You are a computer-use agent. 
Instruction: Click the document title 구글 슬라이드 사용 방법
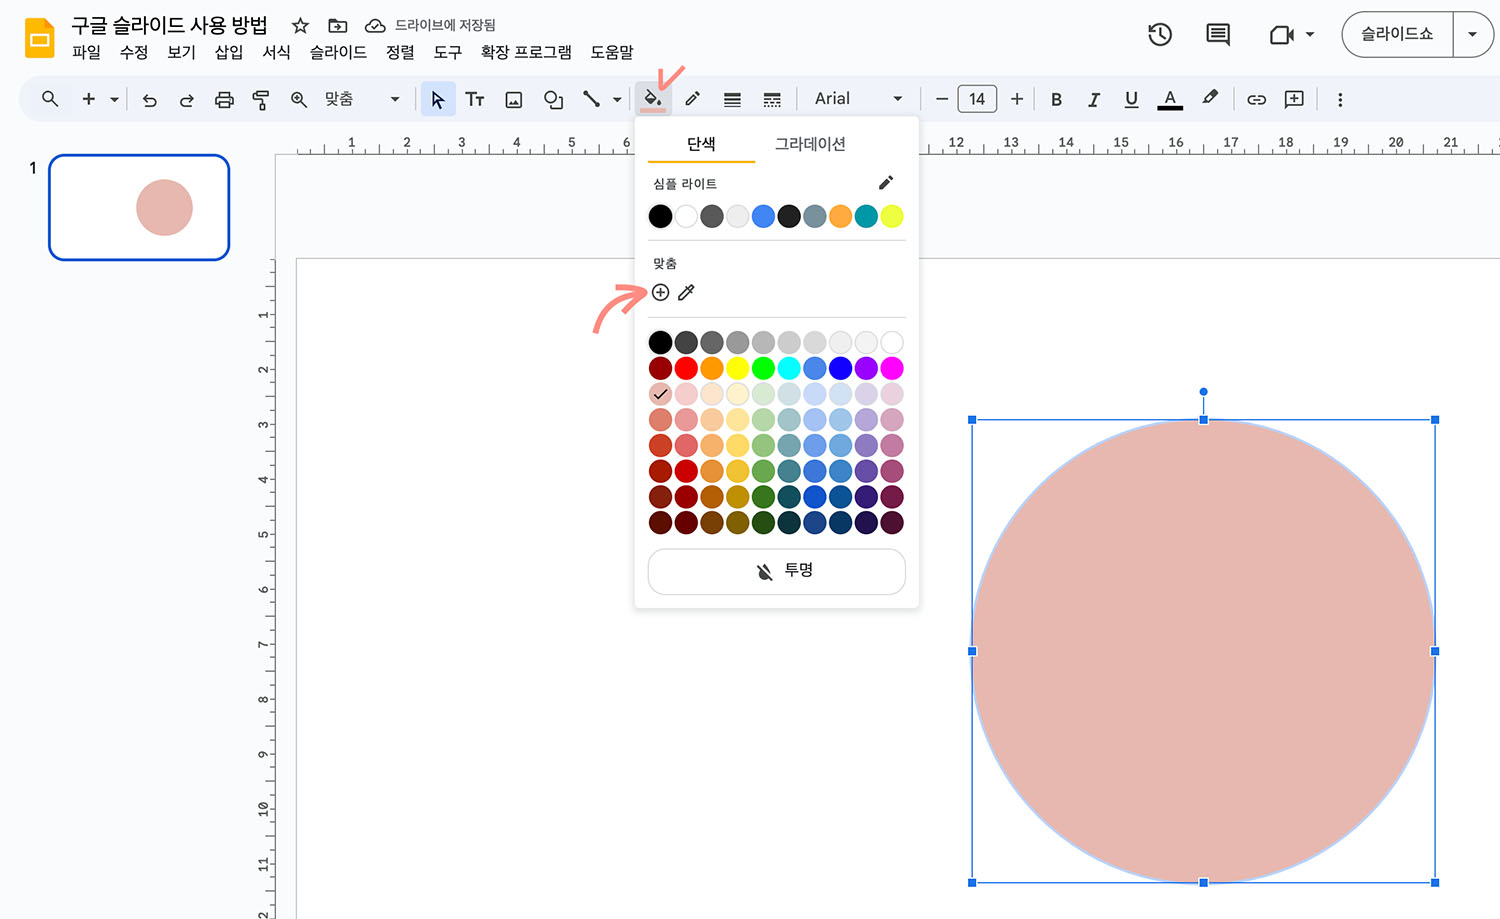[169, 25]
